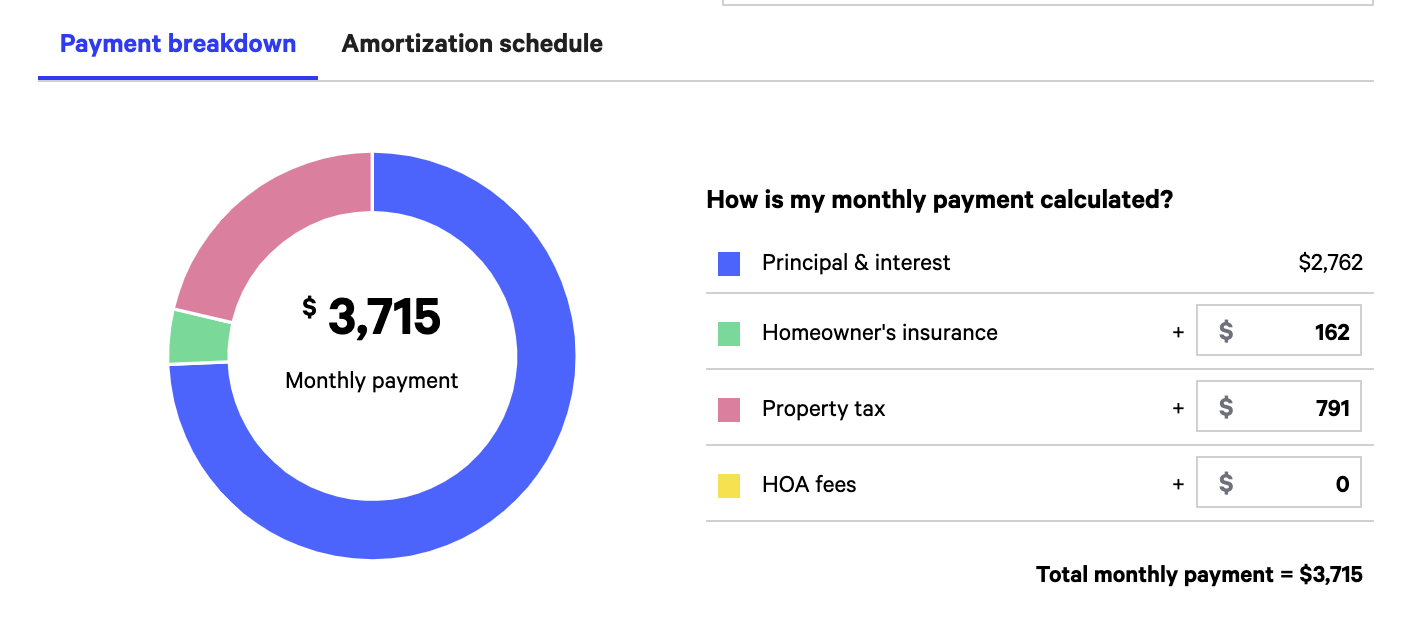
Task: Click the green Homeowner's insurance legend swatch
Action: click(x=729, y=334)
